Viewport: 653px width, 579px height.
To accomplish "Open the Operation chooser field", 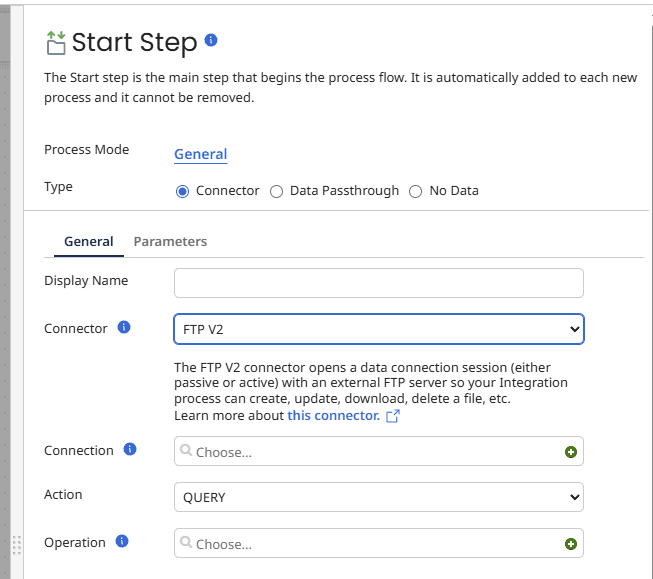I will 370,544.
